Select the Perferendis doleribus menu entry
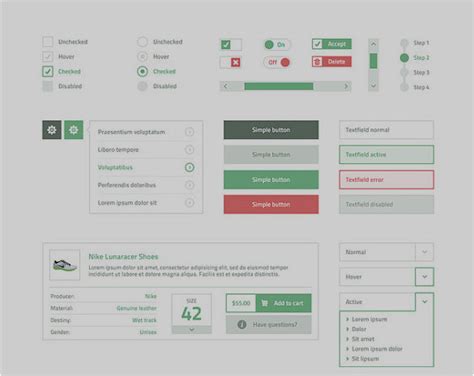474x376 pixels. click(x=146, y=185)
